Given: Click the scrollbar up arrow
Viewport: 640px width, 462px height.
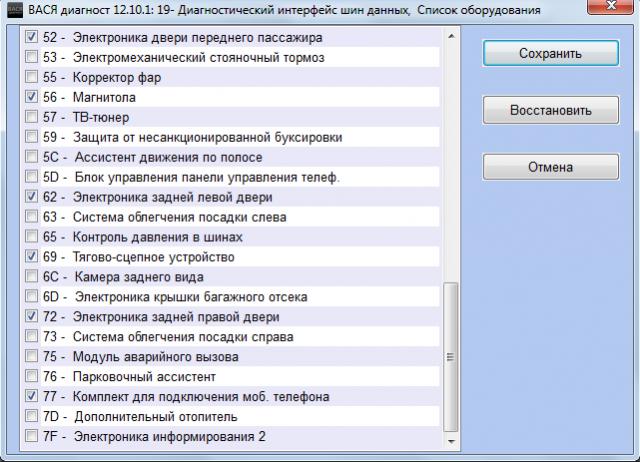Looking at the screenshot, I should pos(451,36).
